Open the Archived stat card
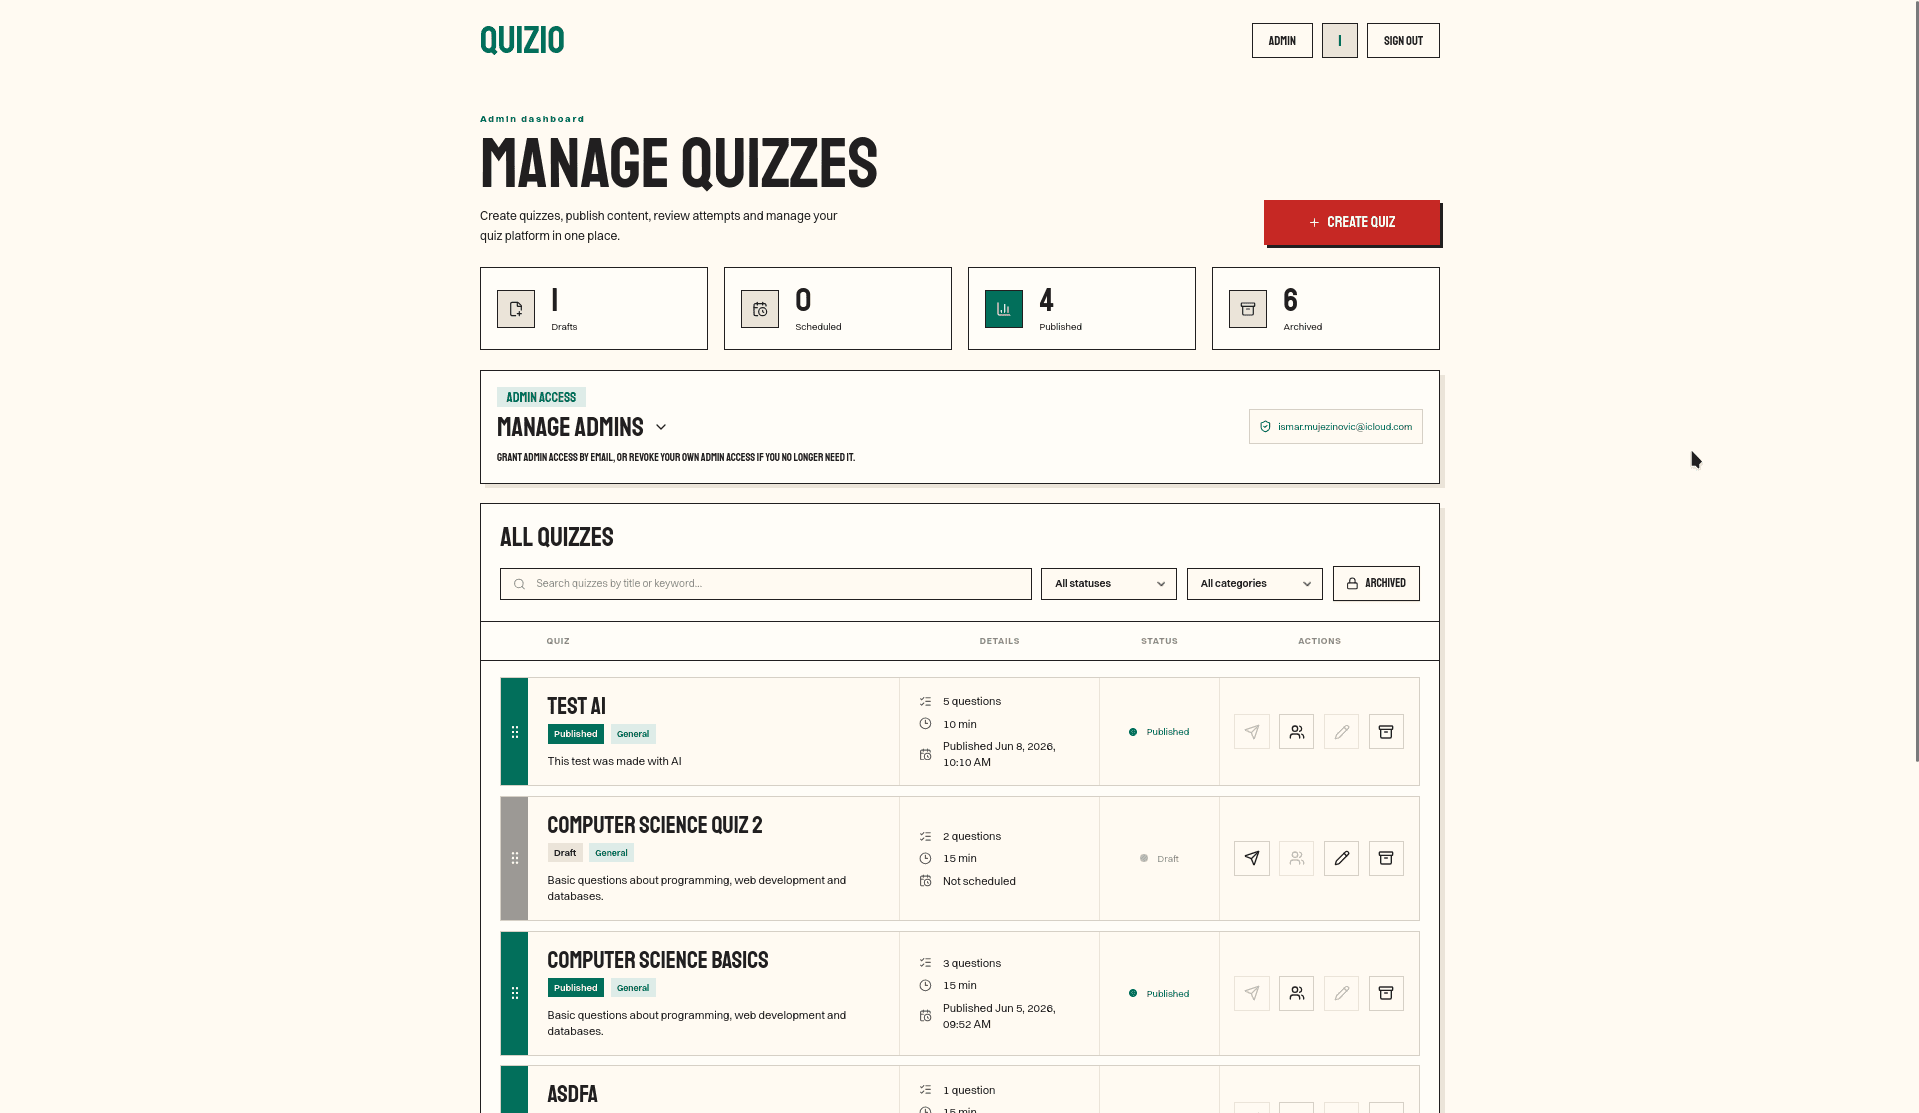 coord(1326,308)
